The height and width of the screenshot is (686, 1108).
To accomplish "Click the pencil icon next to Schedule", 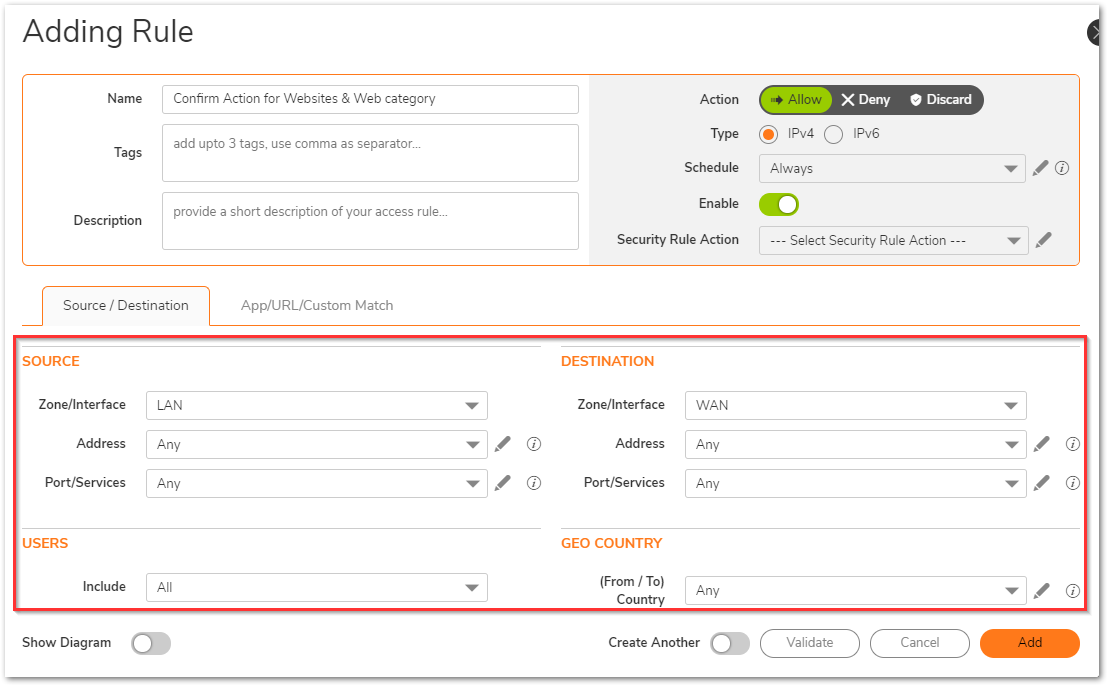I will pos(1040,168).
